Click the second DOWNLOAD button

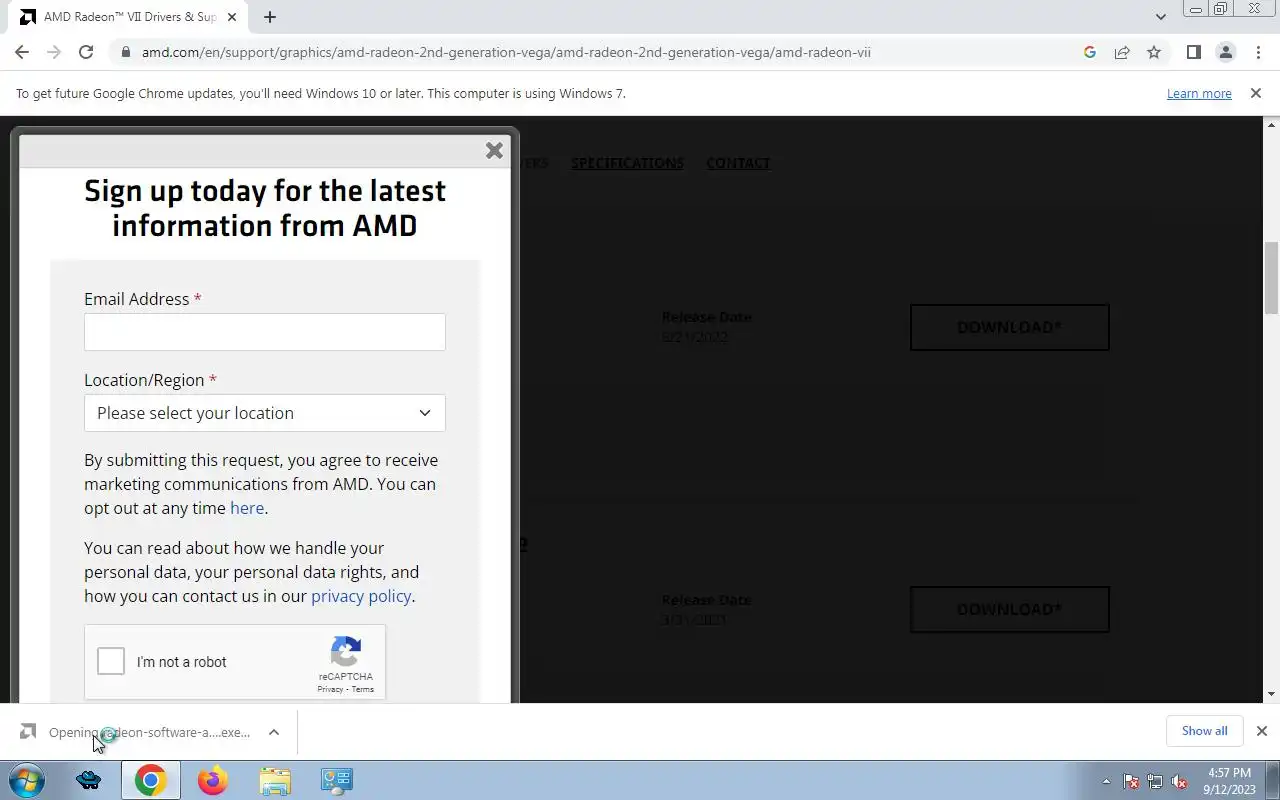click(x=1009, y=609)
